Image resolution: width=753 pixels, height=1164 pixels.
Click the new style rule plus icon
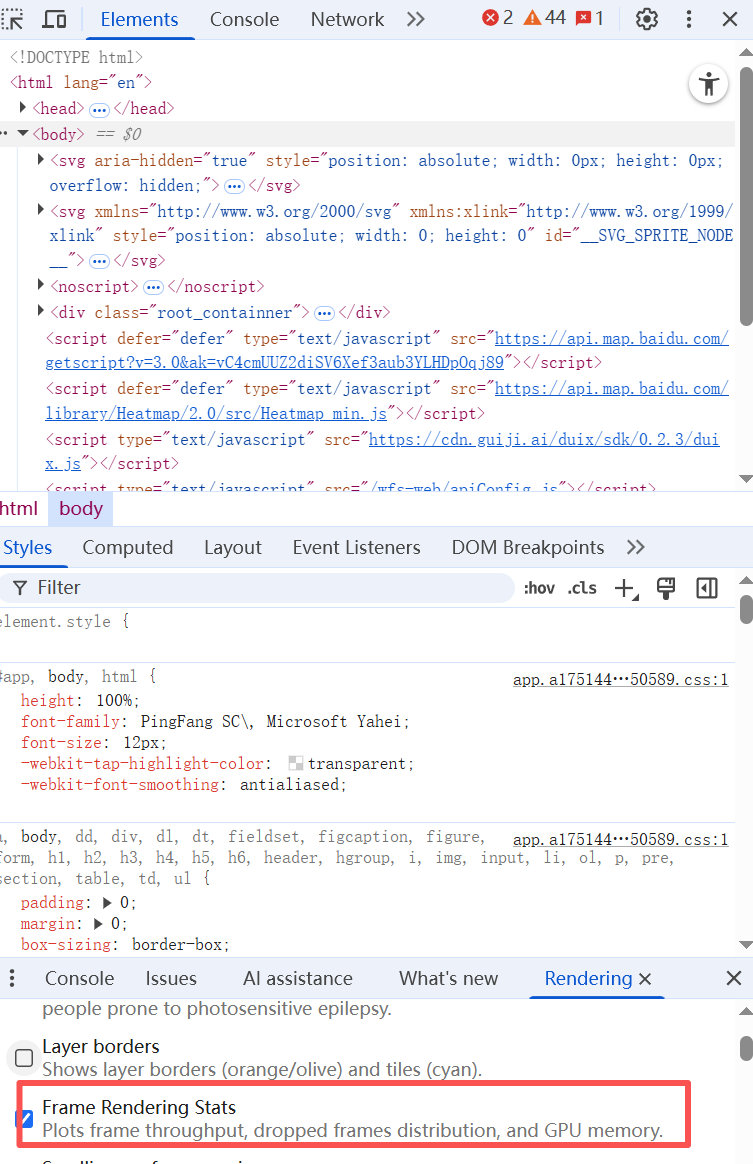(626, 589)
